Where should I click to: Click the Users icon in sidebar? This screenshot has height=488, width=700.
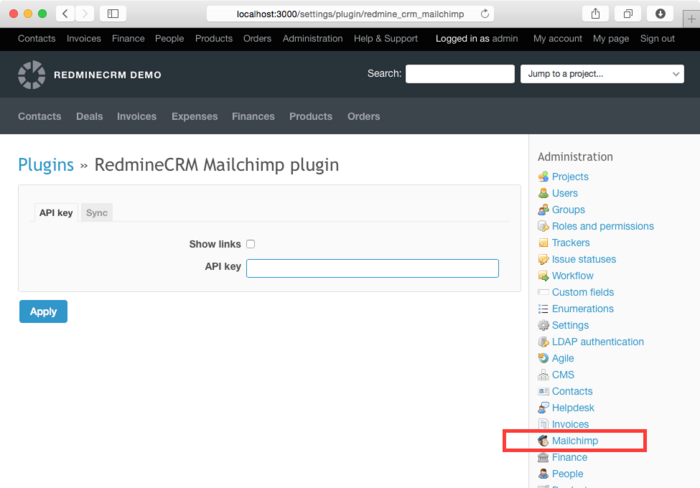point(543,193)
